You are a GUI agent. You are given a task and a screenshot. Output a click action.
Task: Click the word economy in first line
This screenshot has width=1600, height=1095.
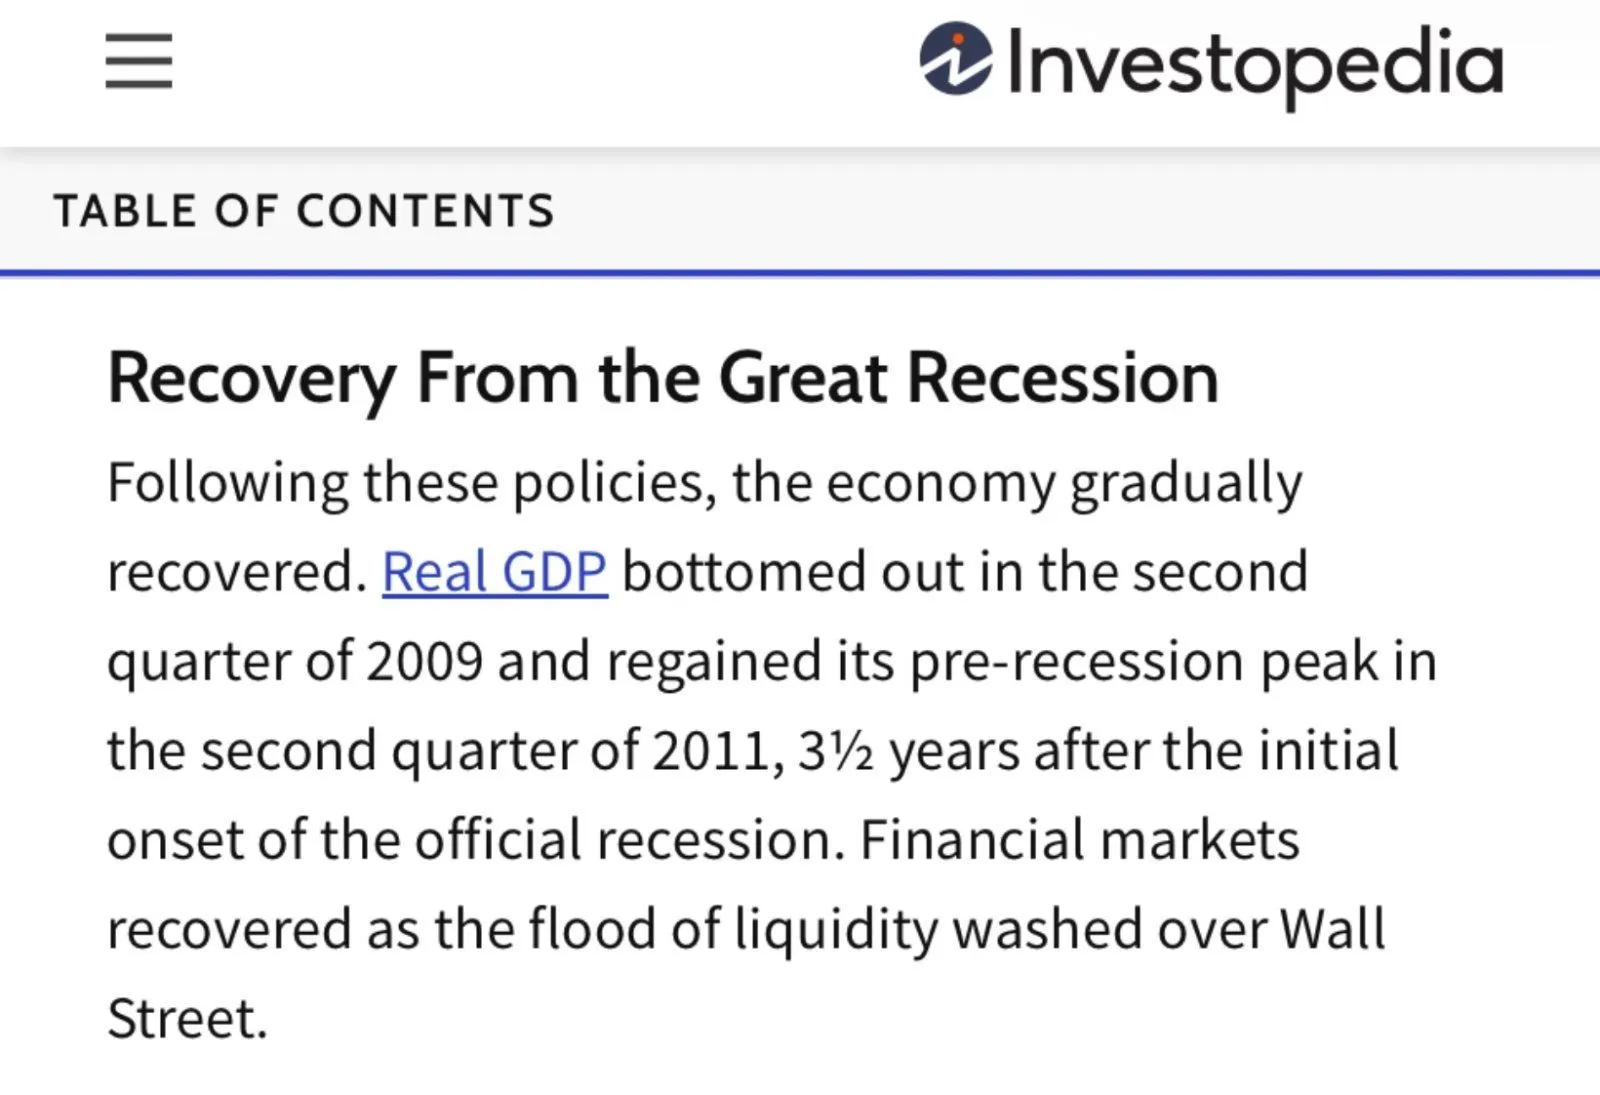point(940,483)
